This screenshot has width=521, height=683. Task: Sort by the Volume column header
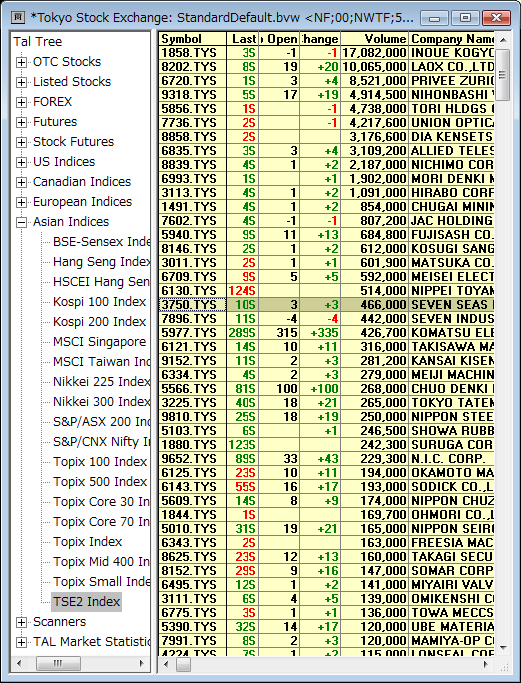(375, 39)
